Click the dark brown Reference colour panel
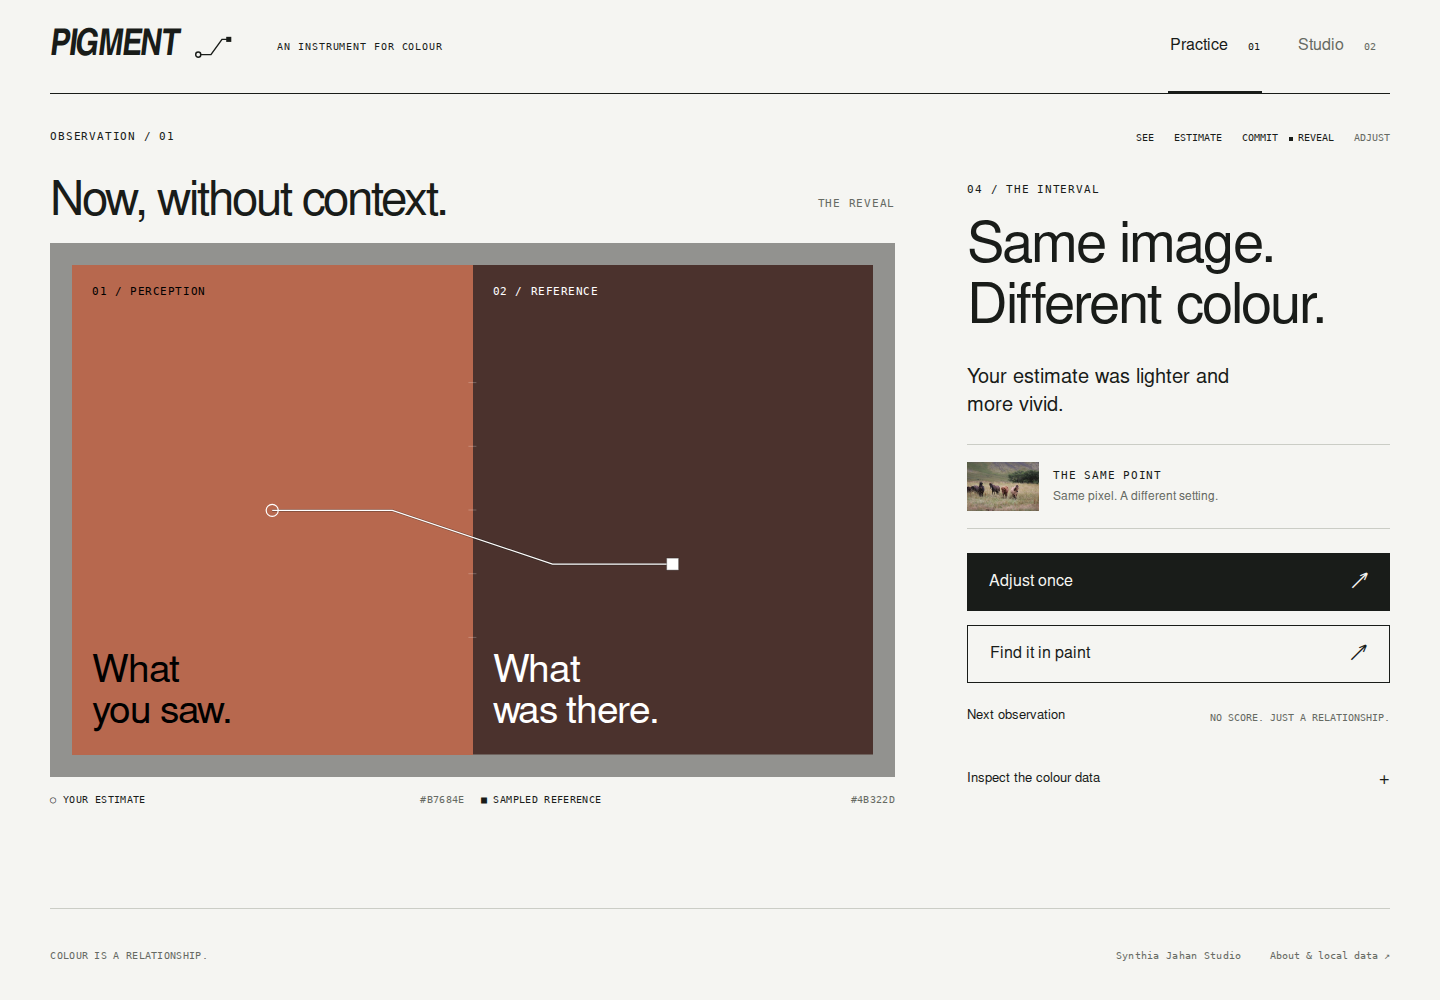This screenshot has height=1000, width=1440. (x=673, y=510)
